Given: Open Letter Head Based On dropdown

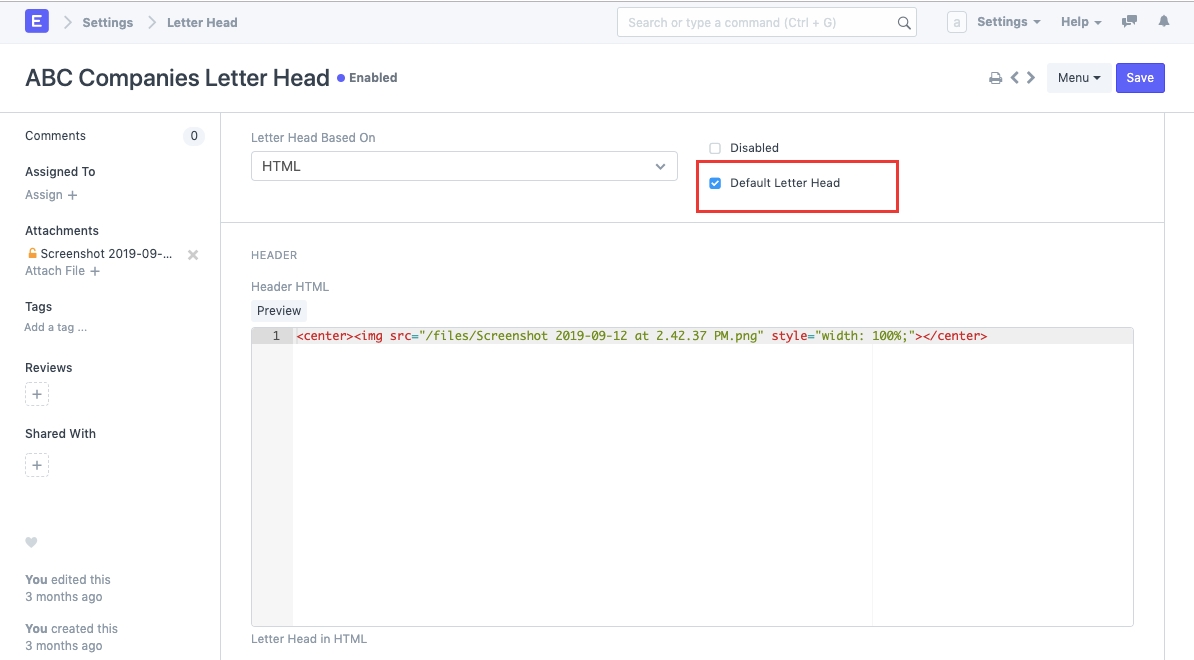Looking at the screenshot, I should [x=464, y=166].
